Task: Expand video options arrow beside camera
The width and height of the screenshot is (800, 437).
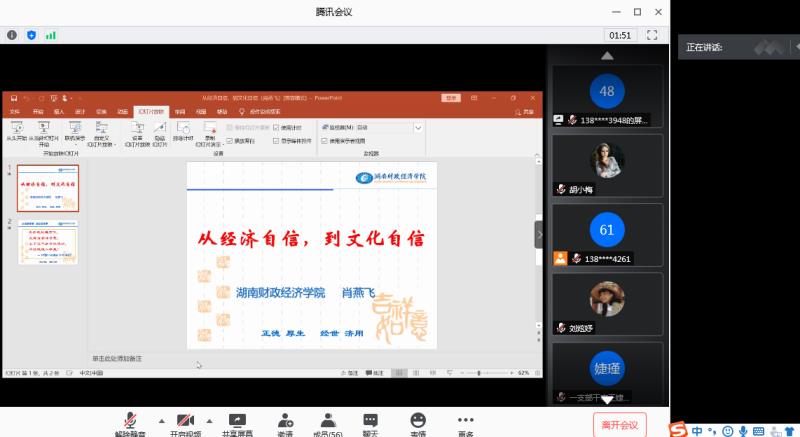Action: [x=209, y=420]
